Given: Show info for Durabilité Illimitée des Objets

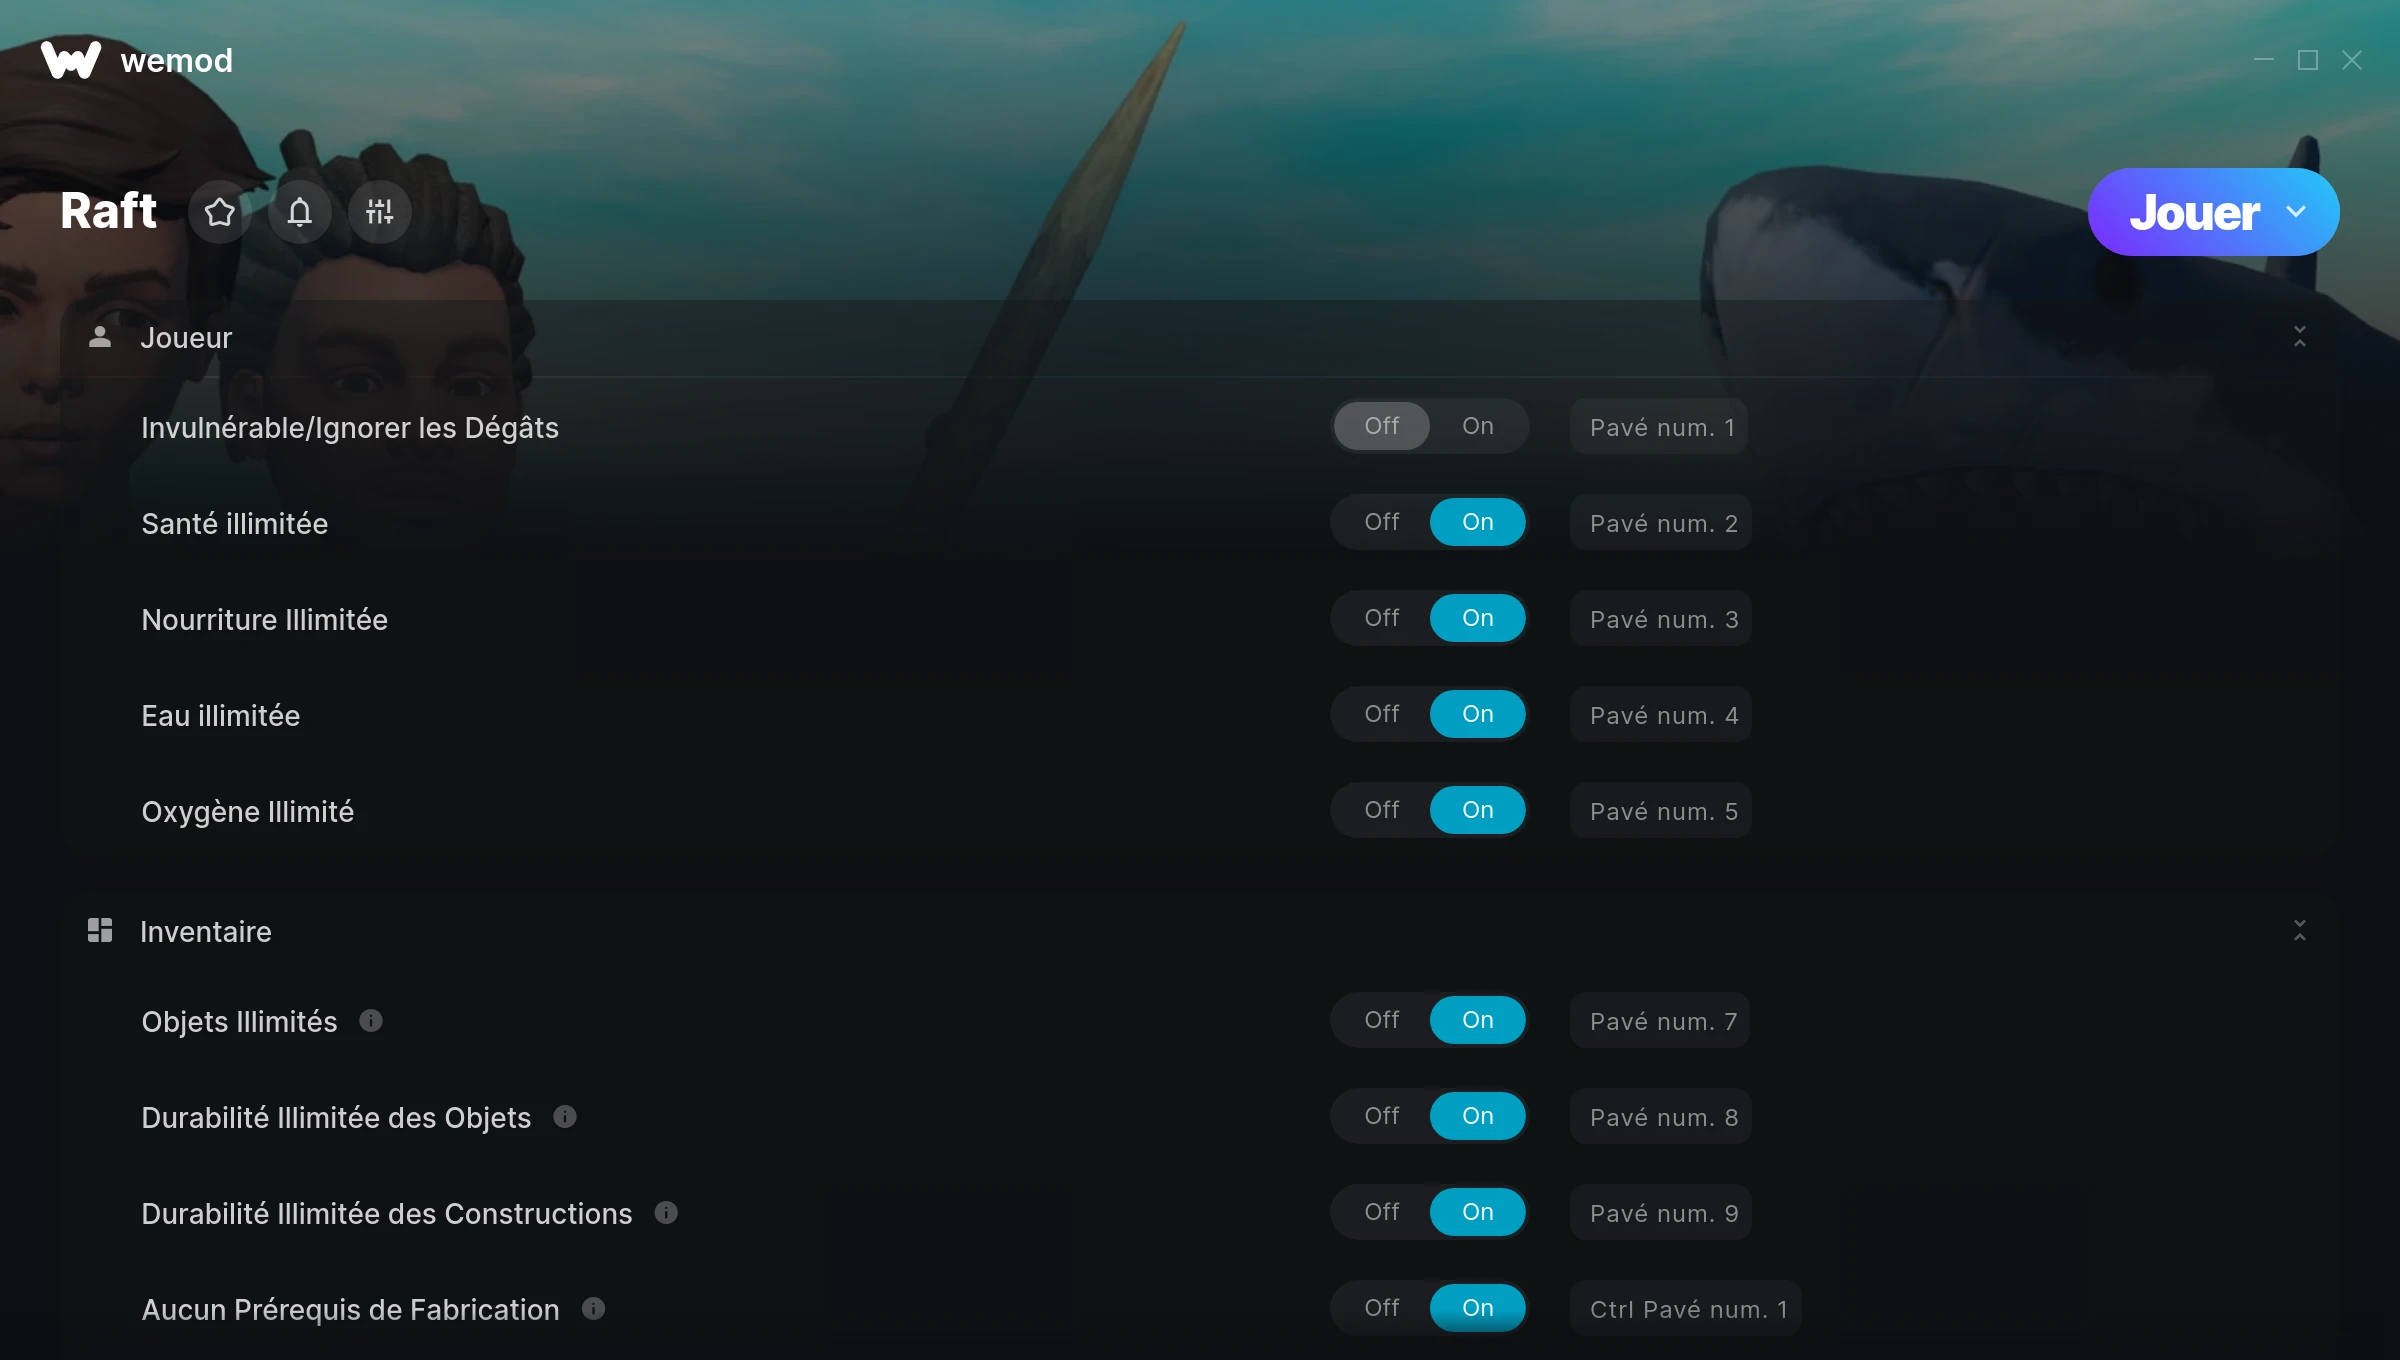Looking at the screenshot, I should (565, 1116).
